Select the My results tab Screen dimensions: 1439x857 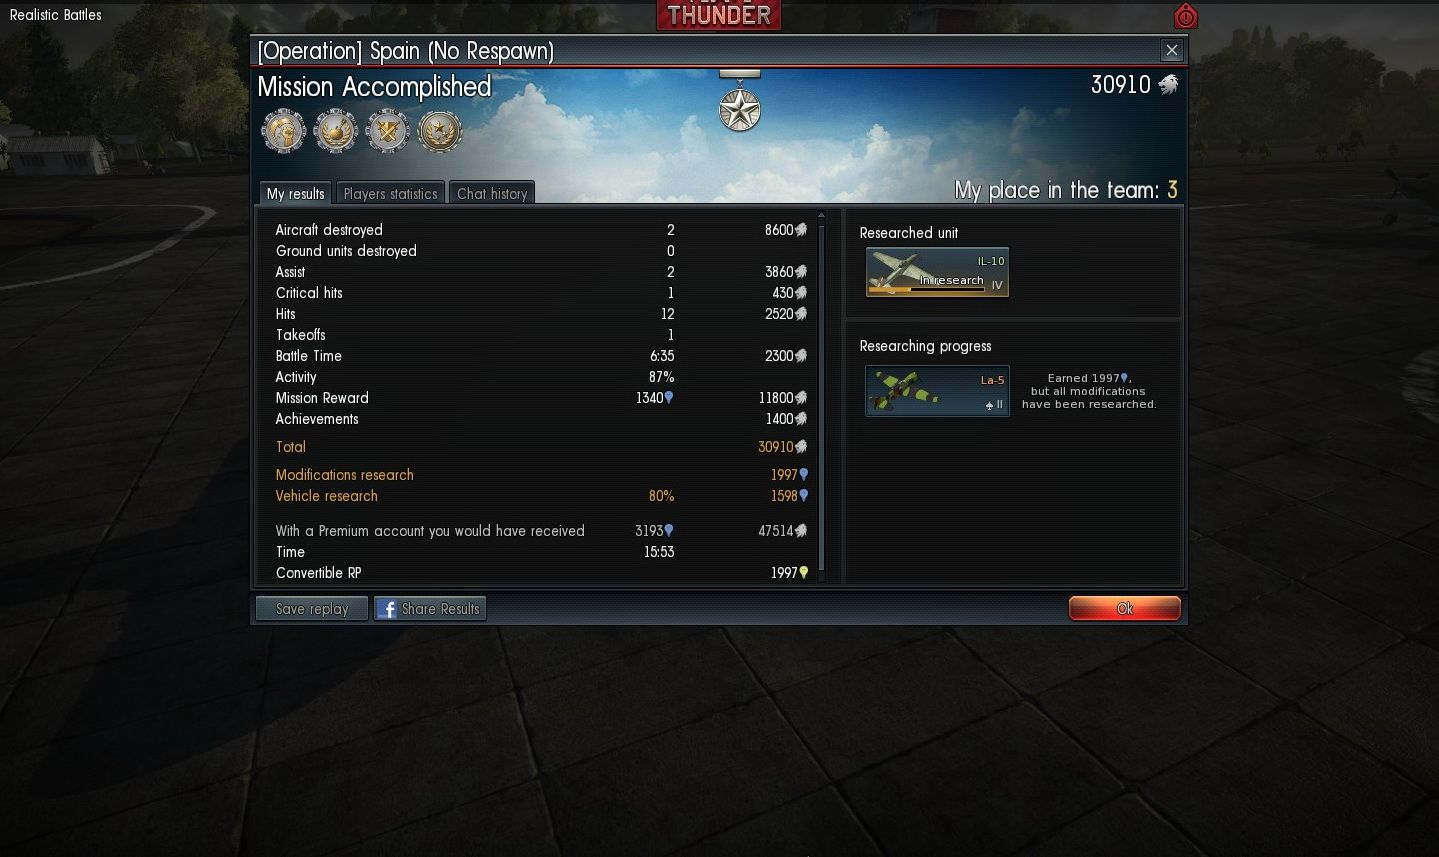[x=295, y=193]
